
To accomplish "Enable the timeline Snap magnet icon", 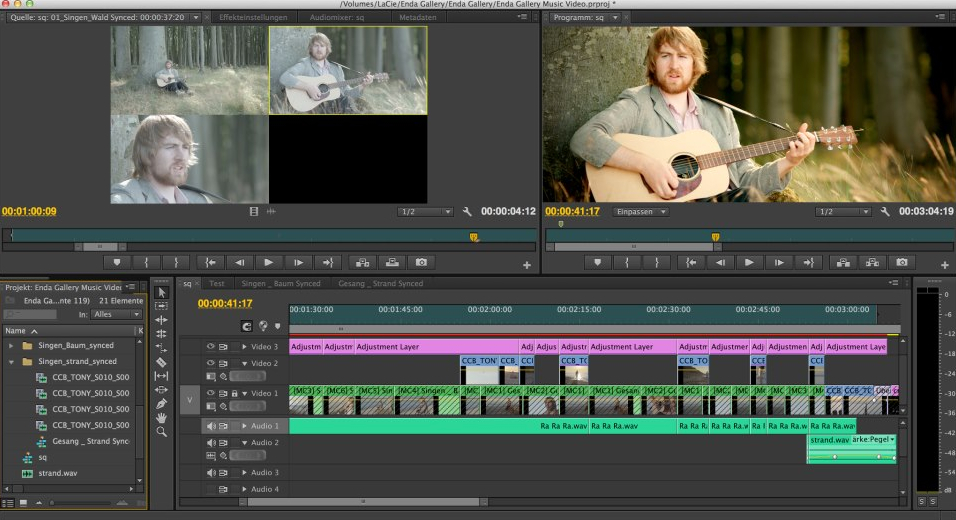I will (x=247, y=326).
